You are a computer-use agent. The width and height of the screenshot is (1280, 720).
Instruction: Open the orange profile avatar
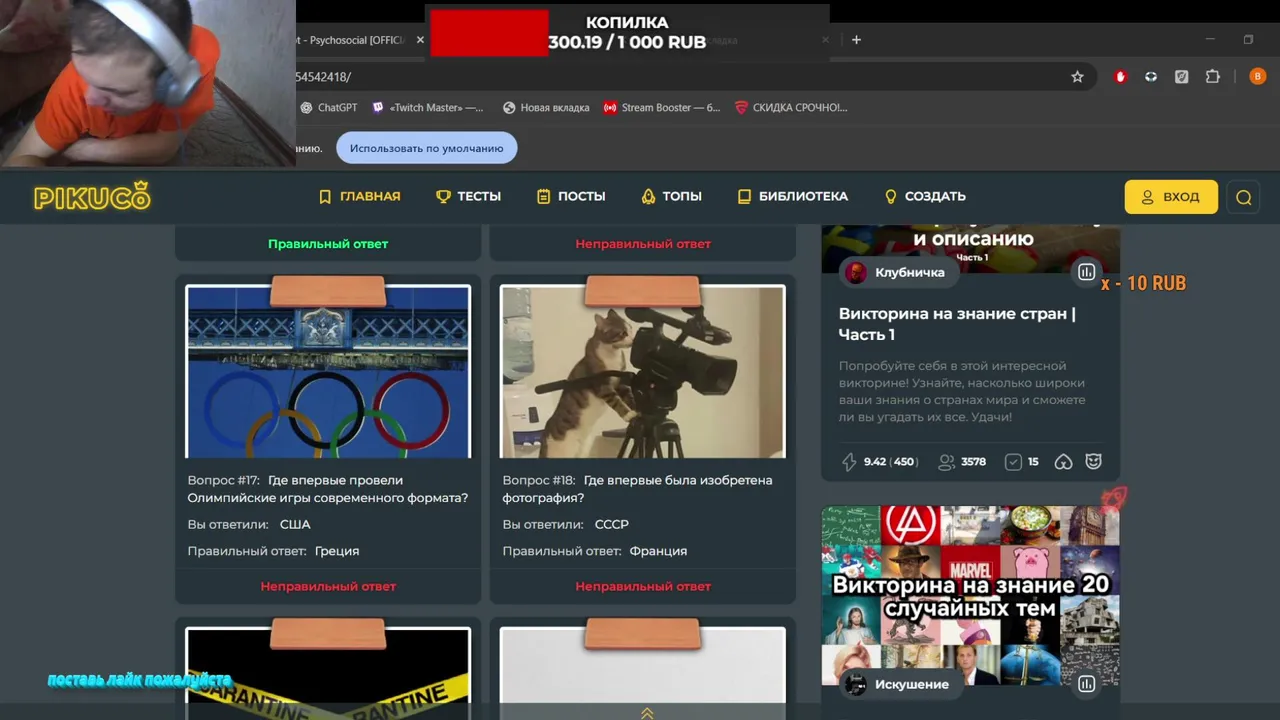pos(1258,77)
